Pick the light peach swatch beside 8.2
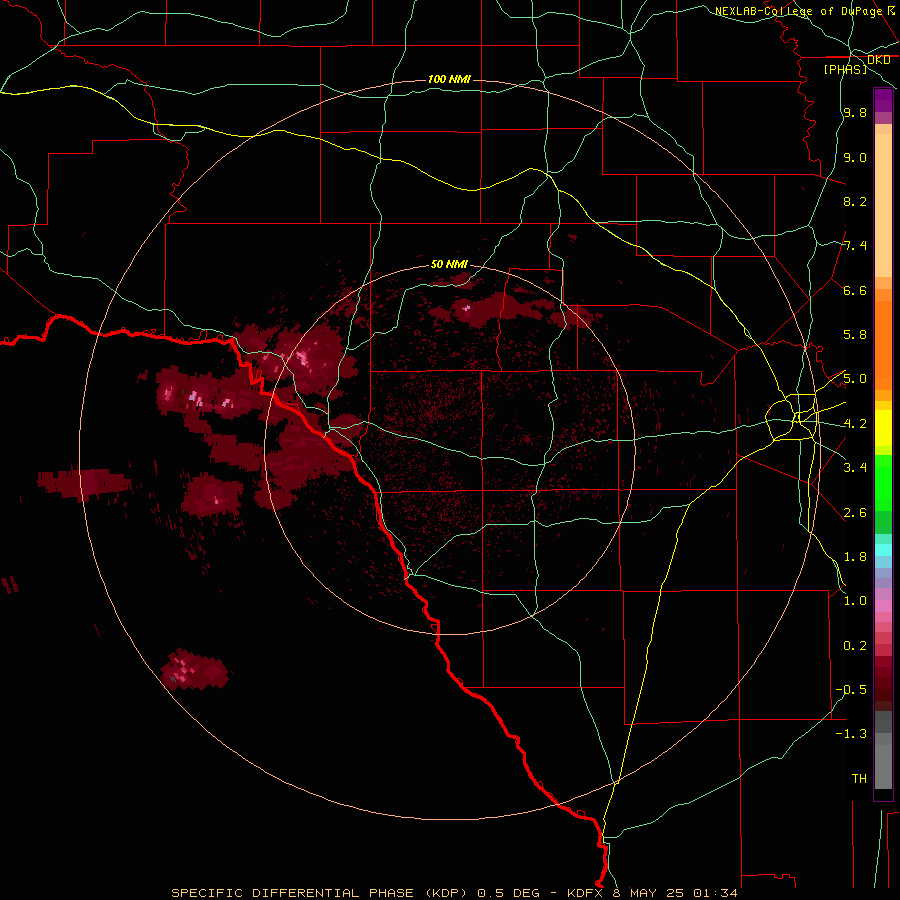Viewport: 900px width, 900px height. tap(883, 205)
